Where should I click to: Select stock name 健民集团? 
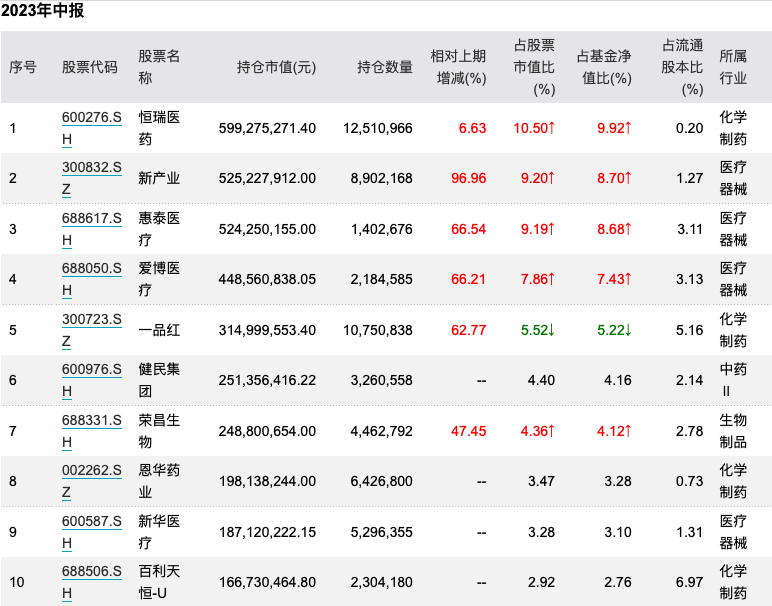click(x=159, y=380)
